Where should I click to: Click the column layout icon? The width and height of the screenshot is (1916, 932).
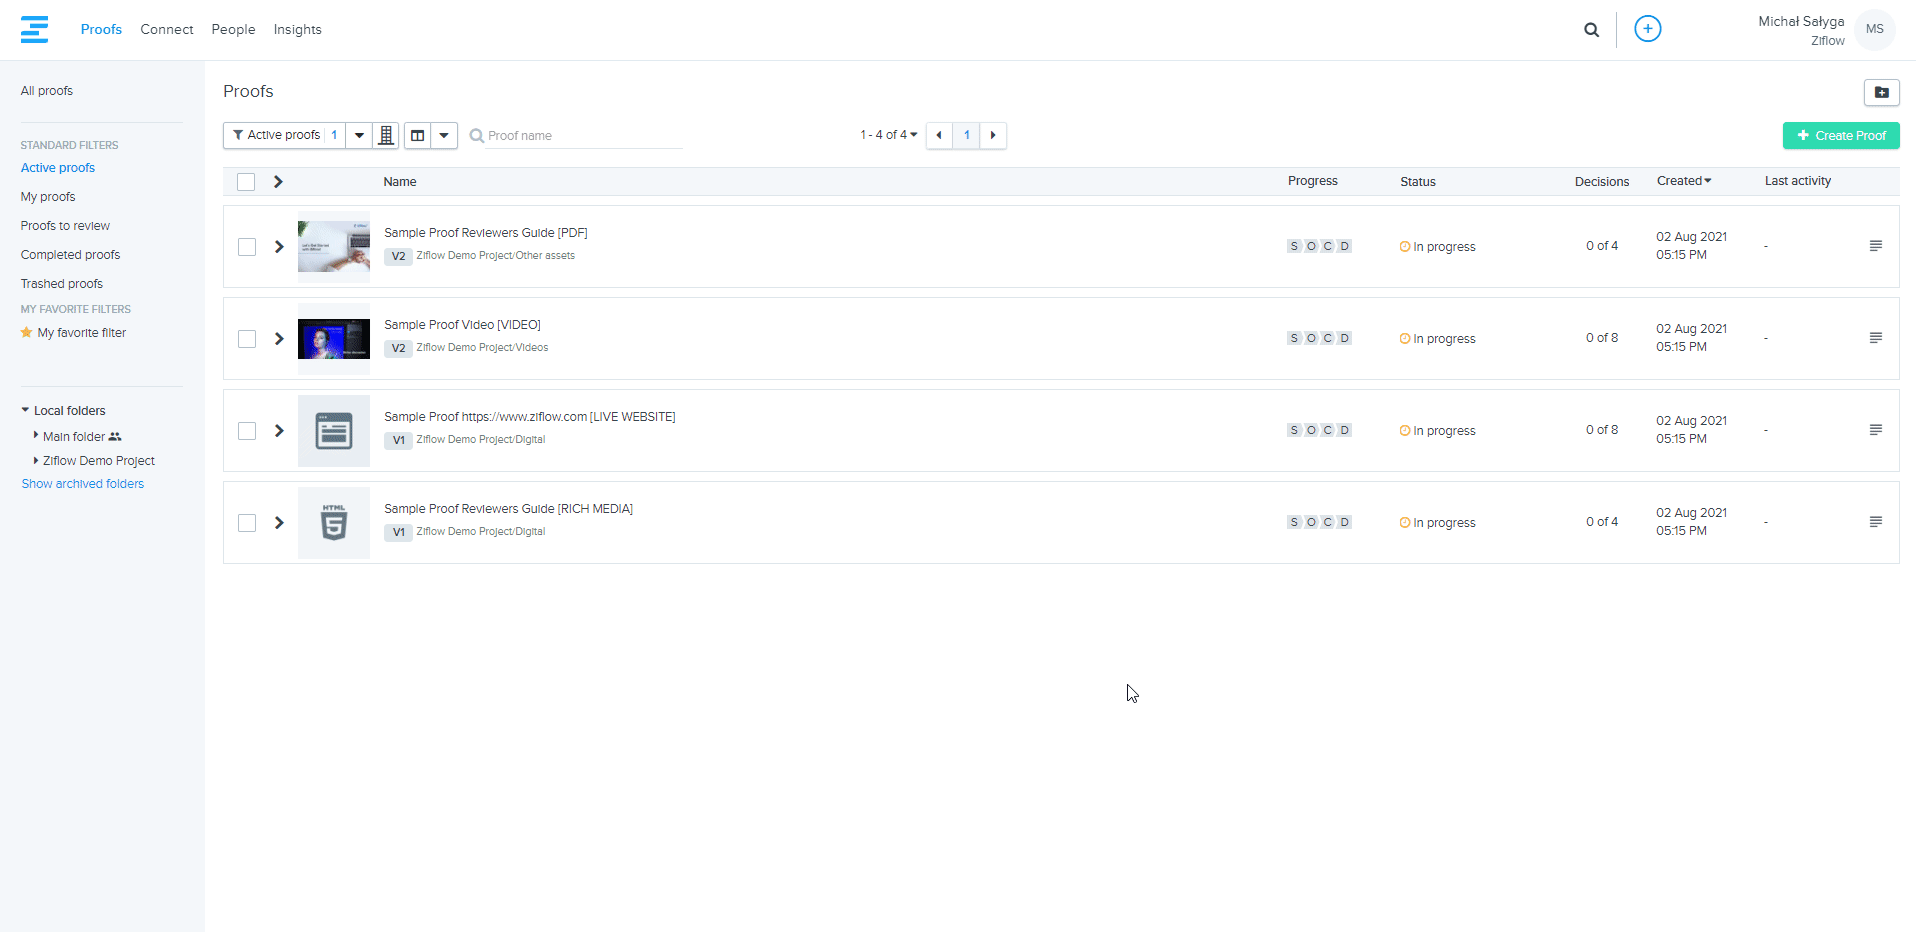click(418, 135)
